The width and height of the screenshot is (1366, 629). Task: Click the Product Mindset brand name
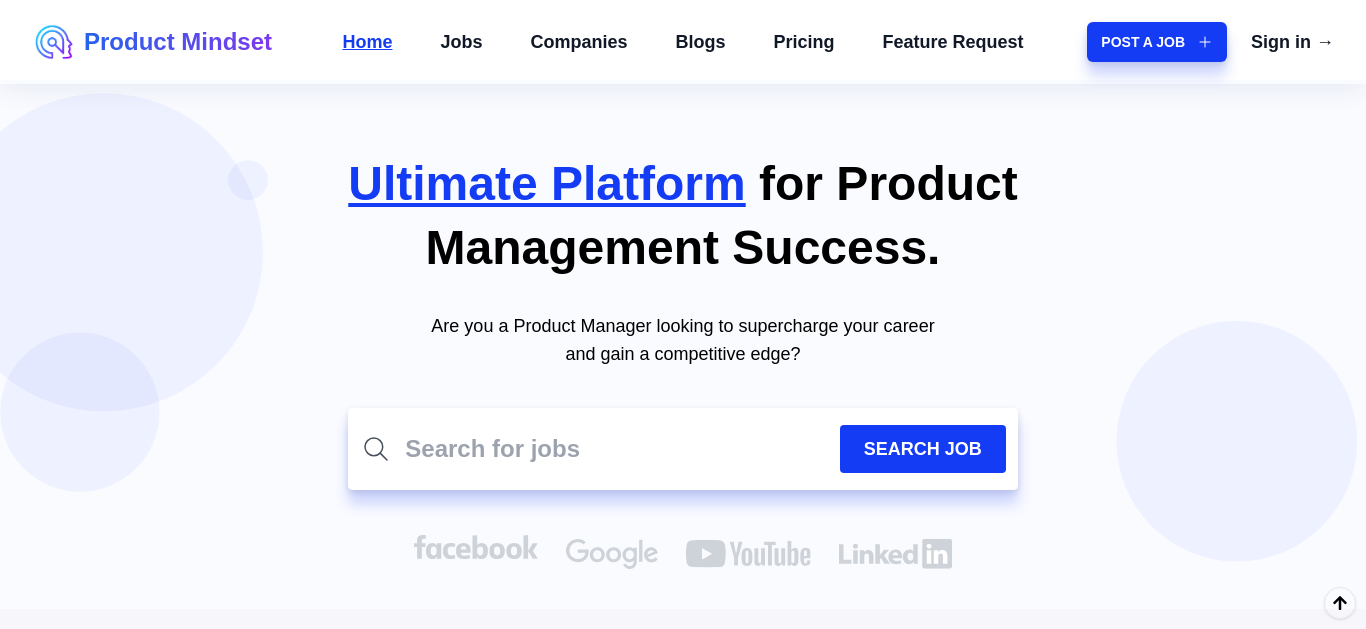[x=178, y=42]
